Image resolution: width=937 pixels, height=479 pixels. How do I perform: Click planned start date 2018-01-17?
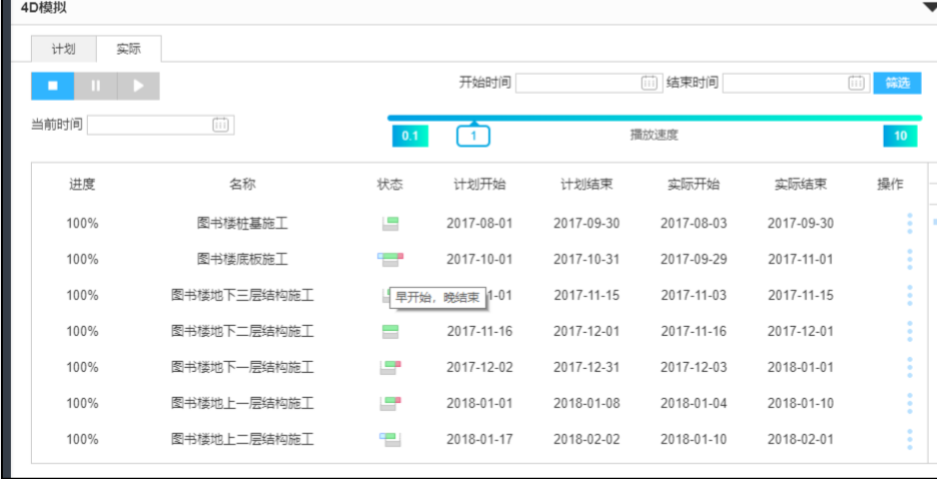[x=479, y=439]
